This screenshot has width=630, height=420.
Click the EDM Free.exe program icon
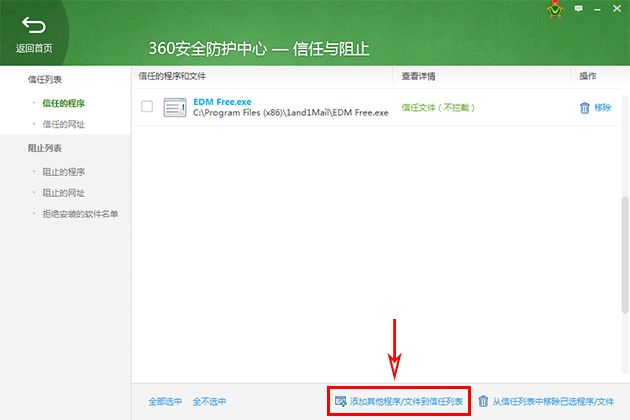[x=175, y=107]
